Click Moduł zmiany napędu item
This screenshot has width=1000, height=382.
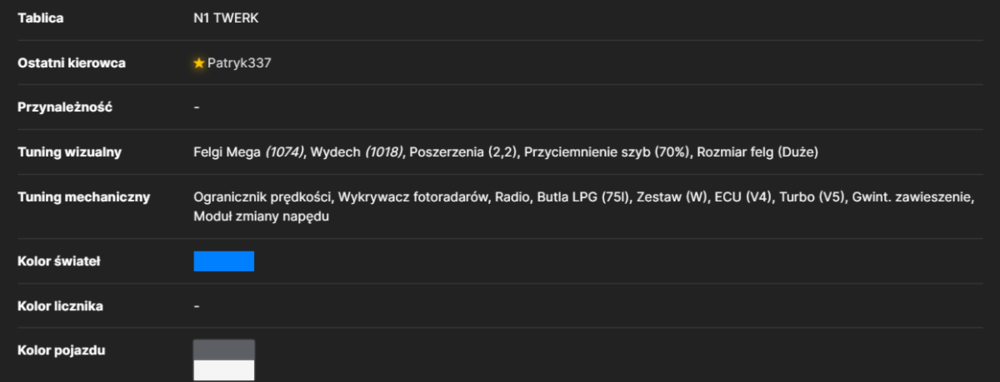tap(261, 216)
